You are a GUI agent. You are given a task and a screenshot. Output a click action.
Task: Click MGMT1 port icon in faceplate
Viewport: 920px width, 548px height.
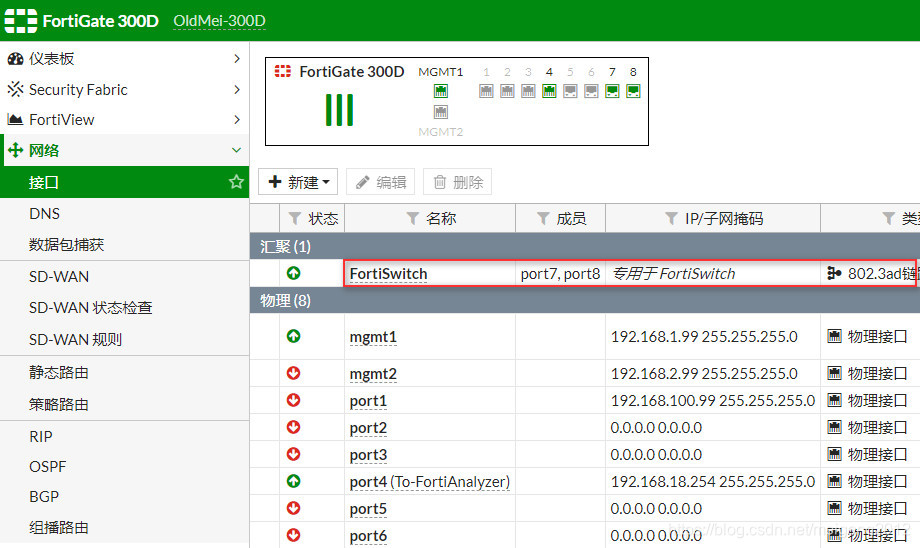[x=441, y=91]
